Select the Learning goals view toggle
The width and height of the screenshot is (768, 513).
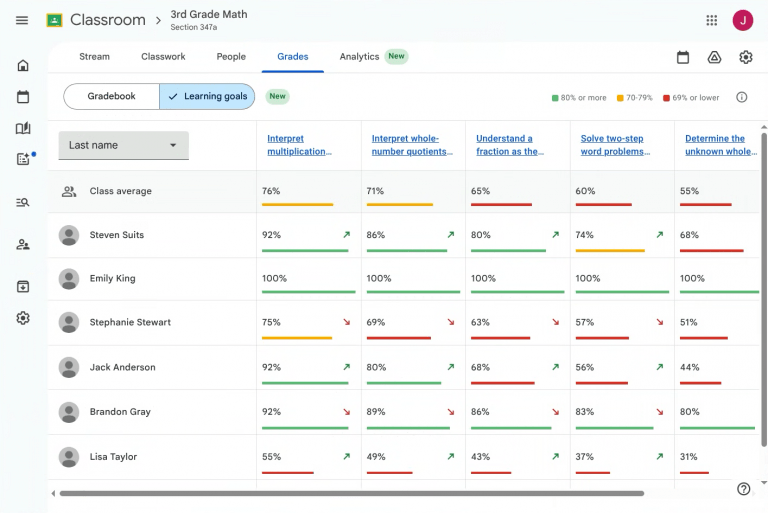[x=207, y=96]
